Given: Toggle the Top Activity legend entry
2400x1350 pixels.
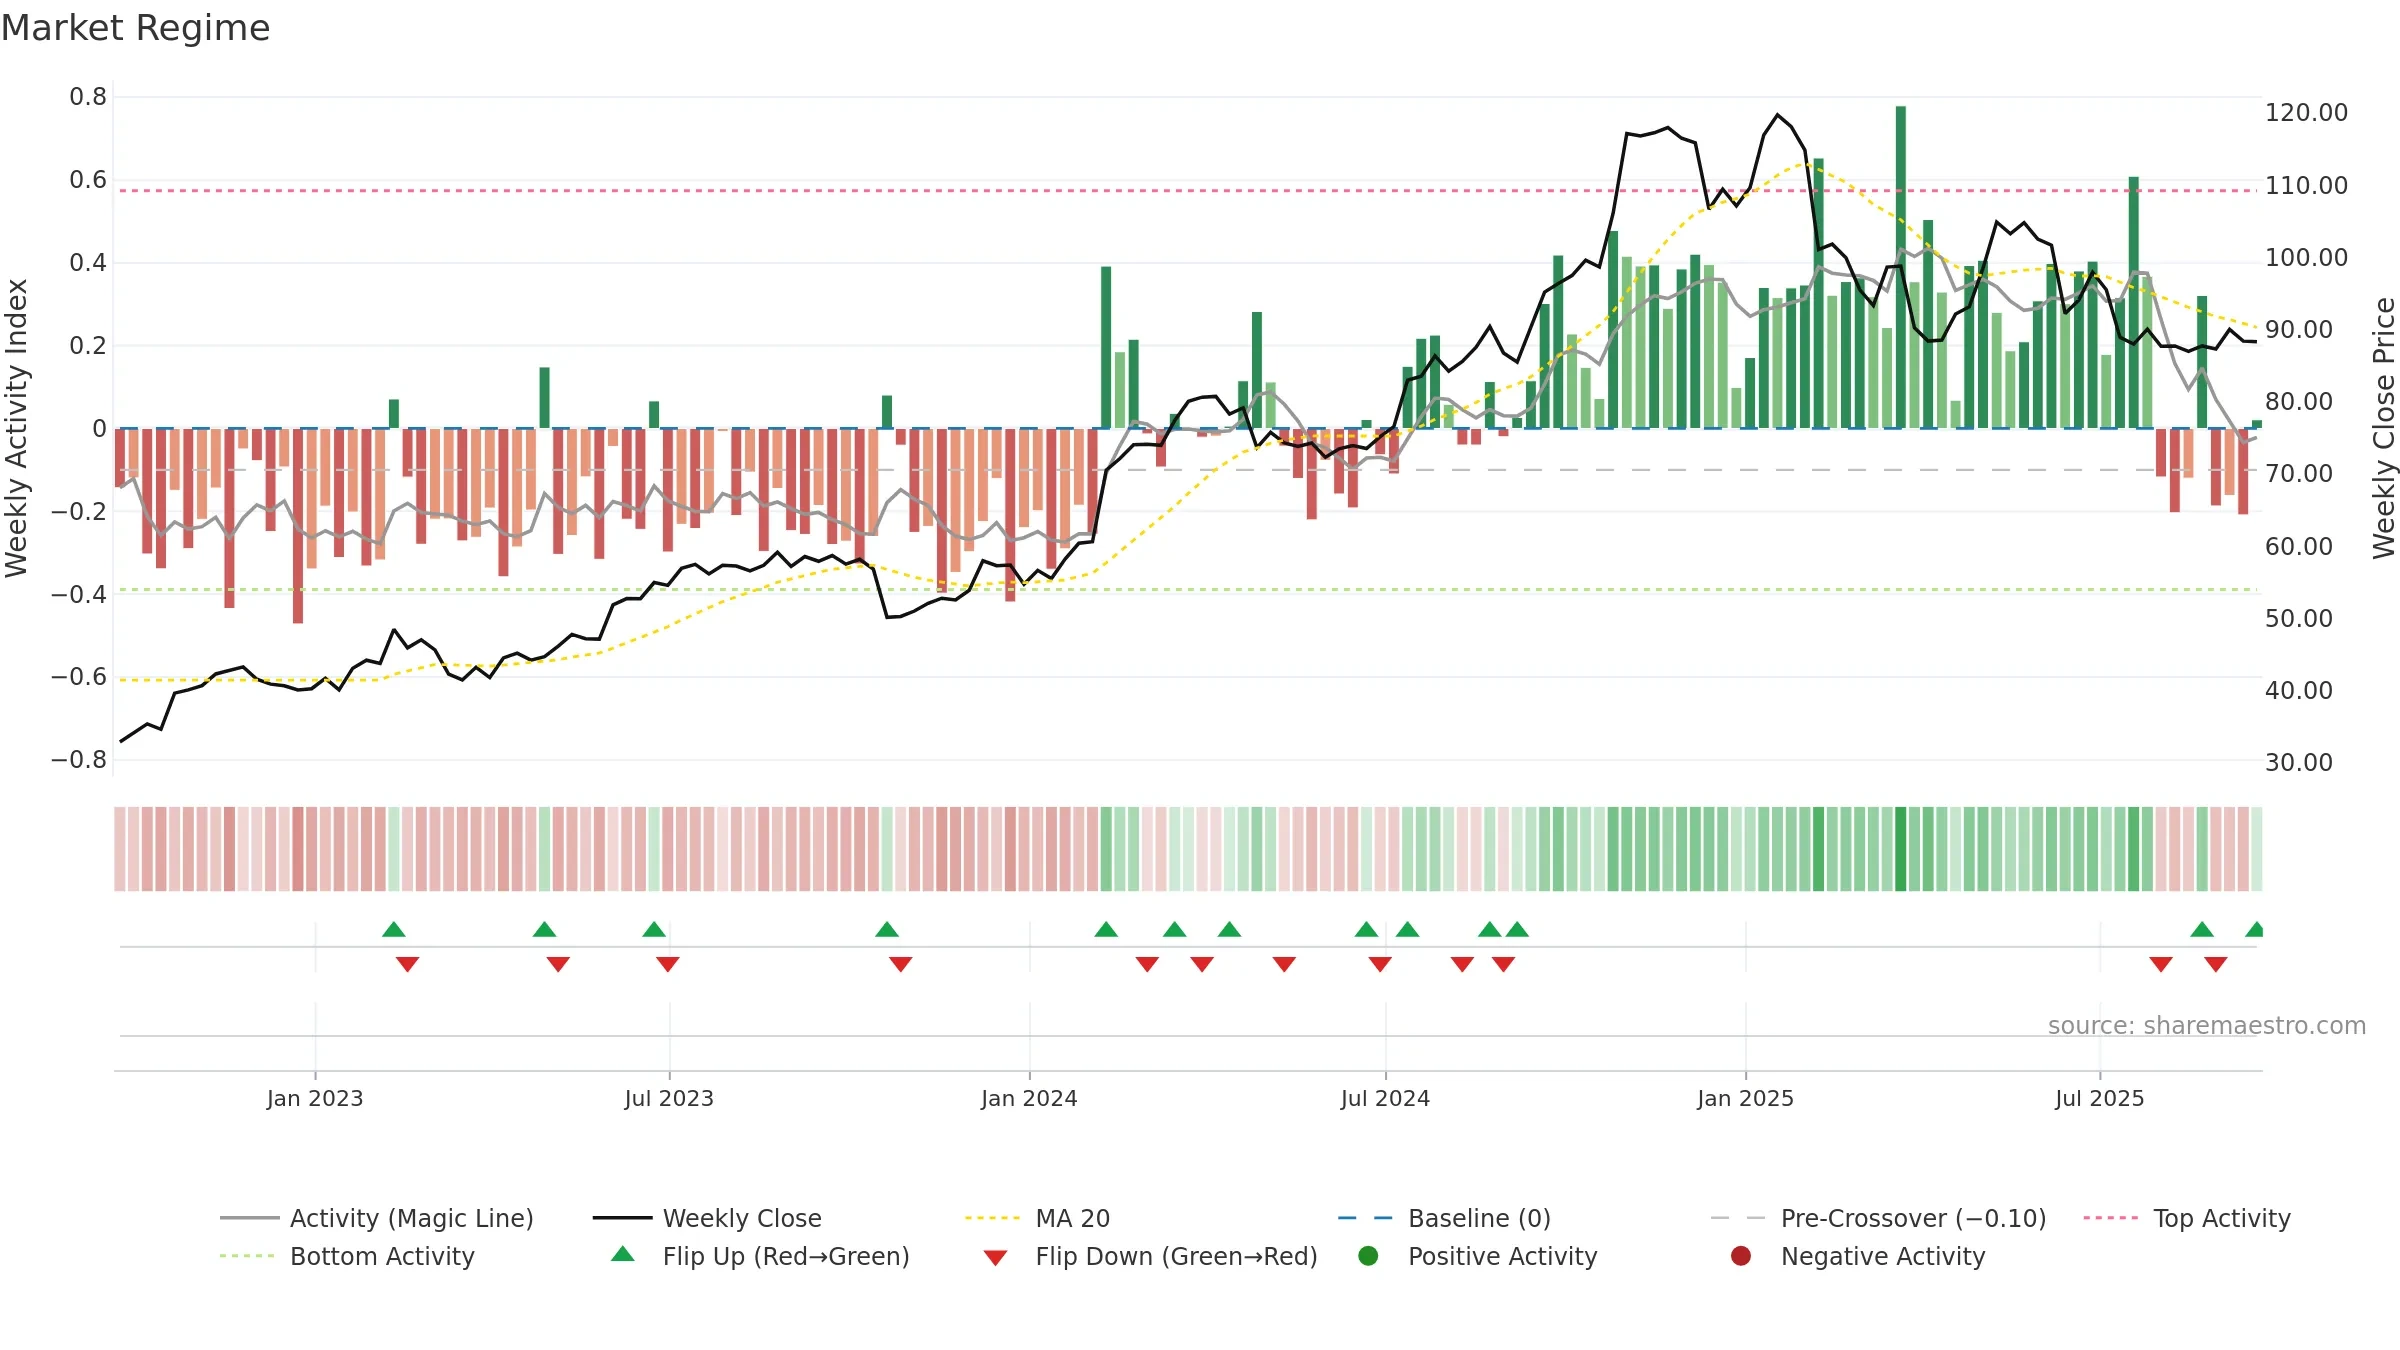Looking at the screenshot, I should pos(2187,1218).
